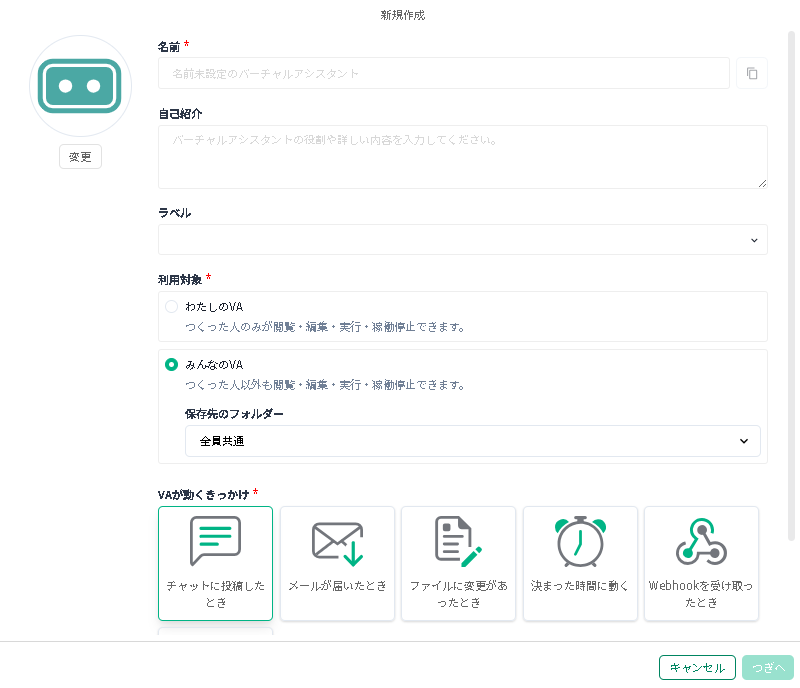The image size is (800, 688).
Task: Click the 変更 button under avatar
Action: click(x=80, y=157)
